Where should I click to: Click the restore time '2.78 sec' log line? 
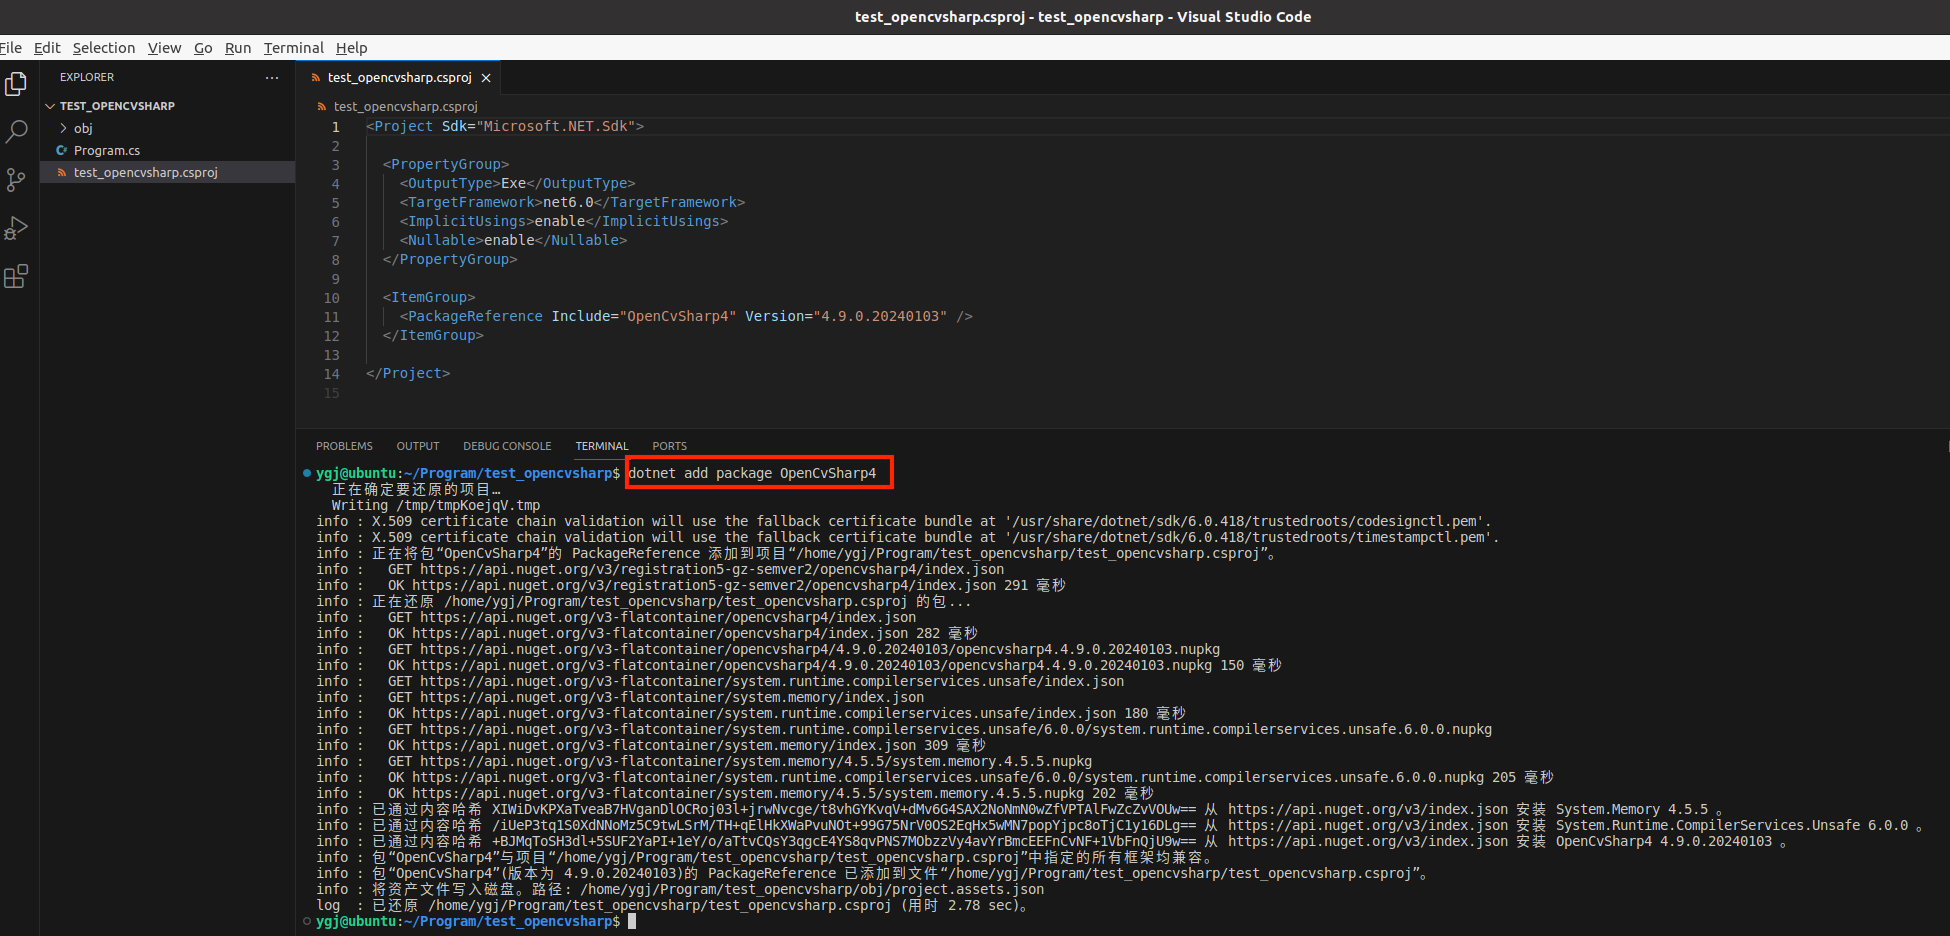click(674, 905)
